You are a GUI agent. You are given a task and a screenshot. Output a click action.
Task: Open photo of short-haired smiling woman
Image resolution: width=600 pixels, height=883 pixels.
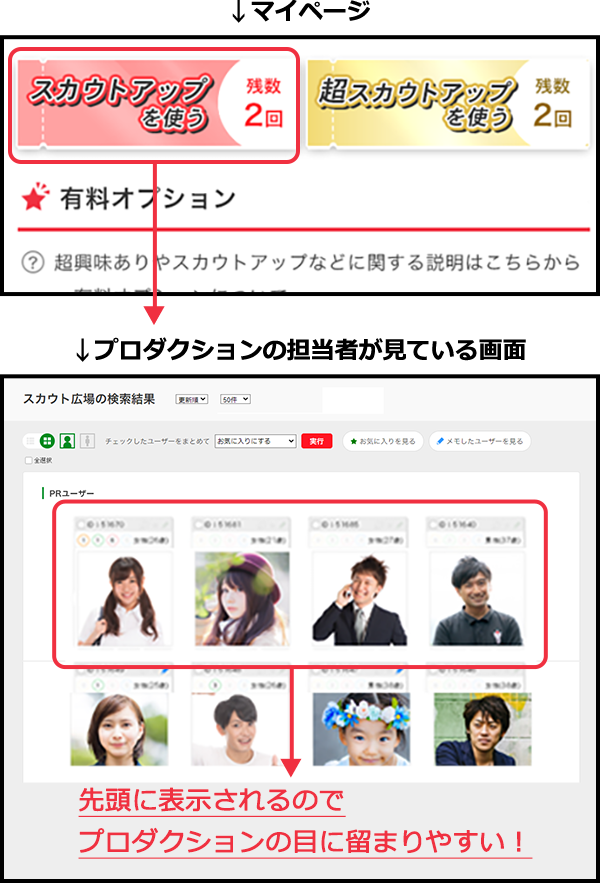tap(119, 729)
